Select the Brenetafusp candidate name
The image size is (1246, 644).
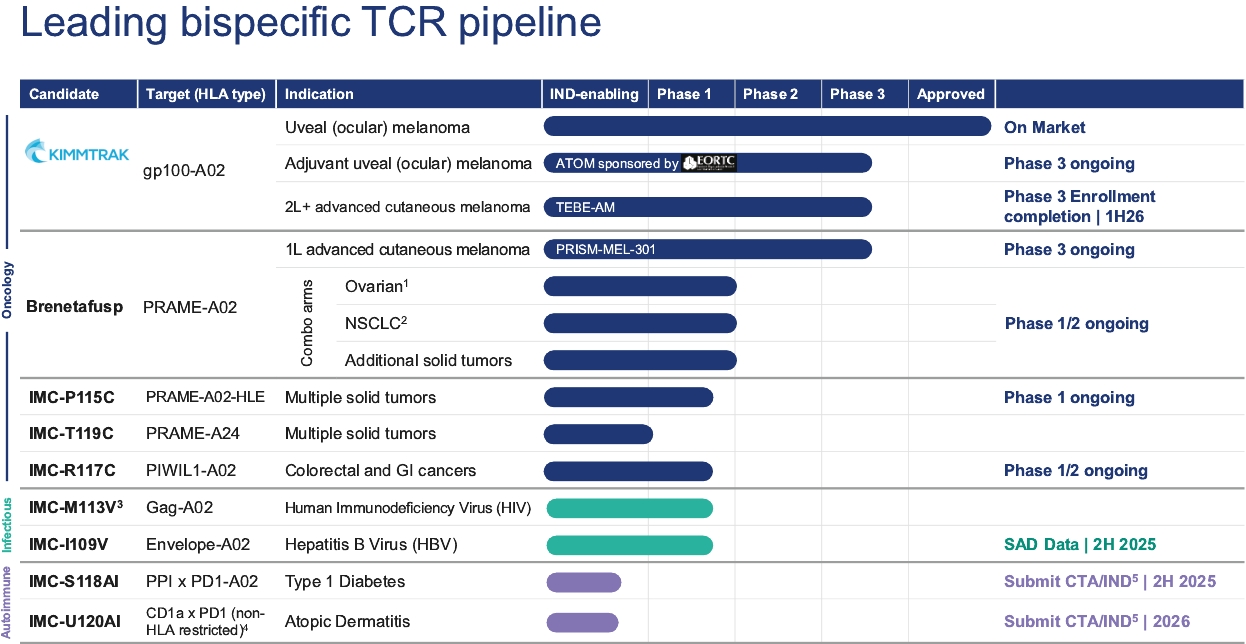point(76,307)
